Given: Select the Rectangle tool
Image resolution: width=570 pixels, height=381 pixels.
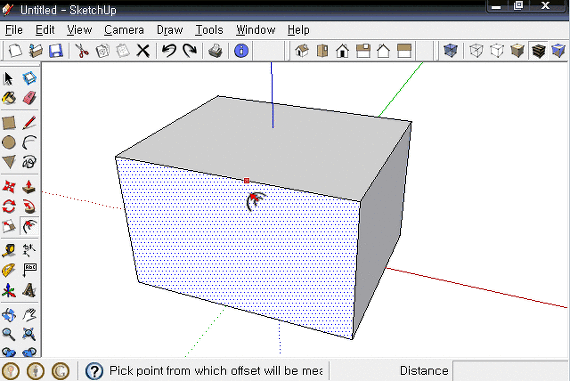Looking at the screenshot, I should (9, 123).
